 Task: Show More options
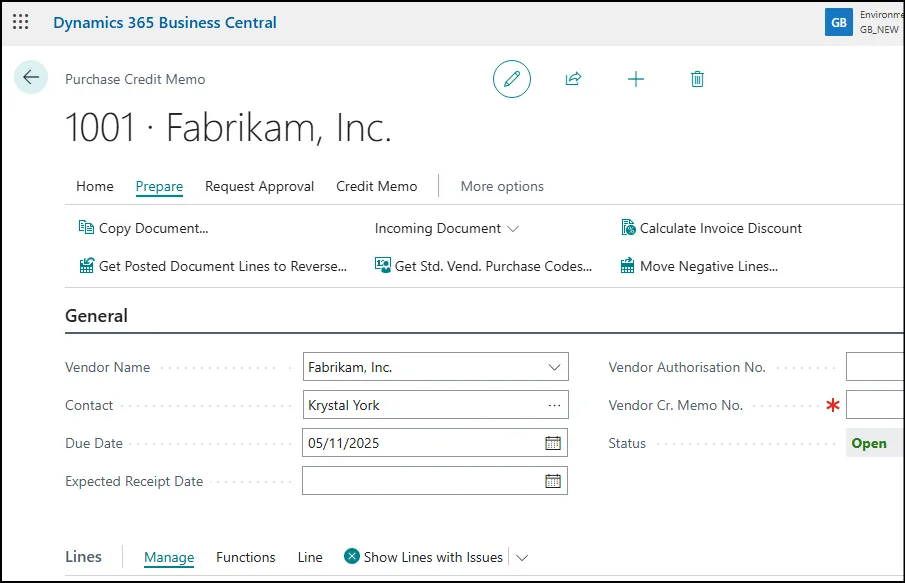[x=502, y=186]
